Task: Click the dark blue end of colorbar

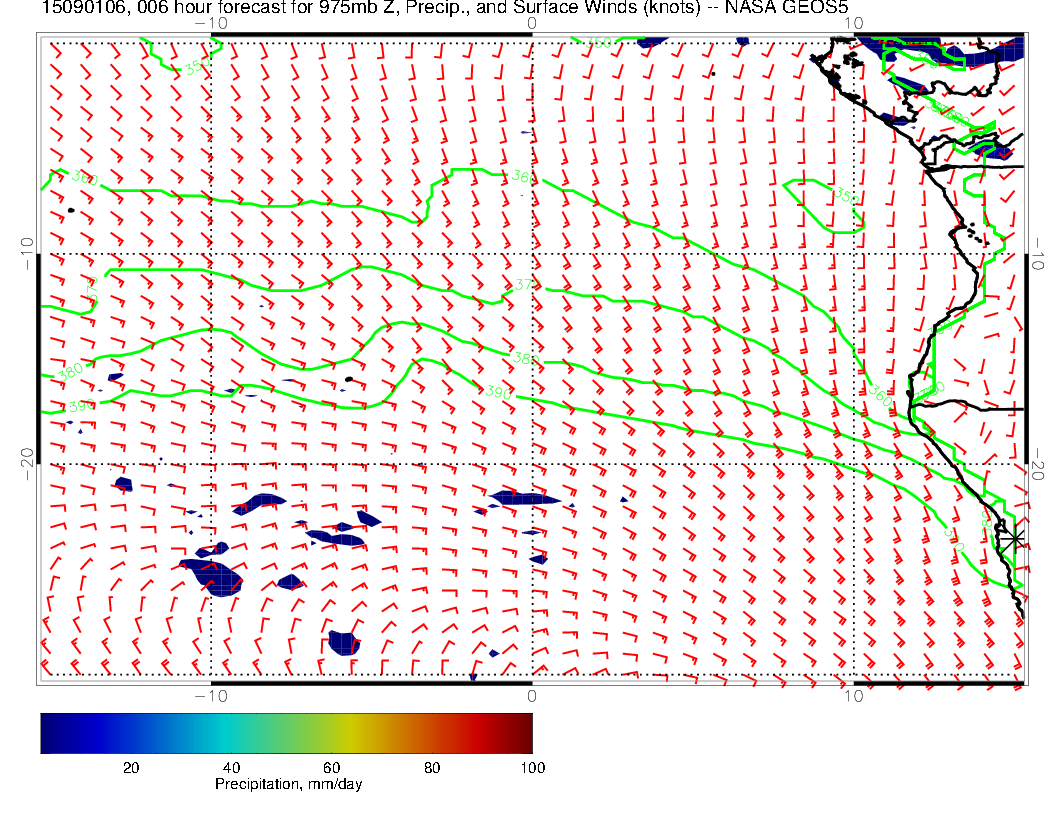Action: point(48,732)
